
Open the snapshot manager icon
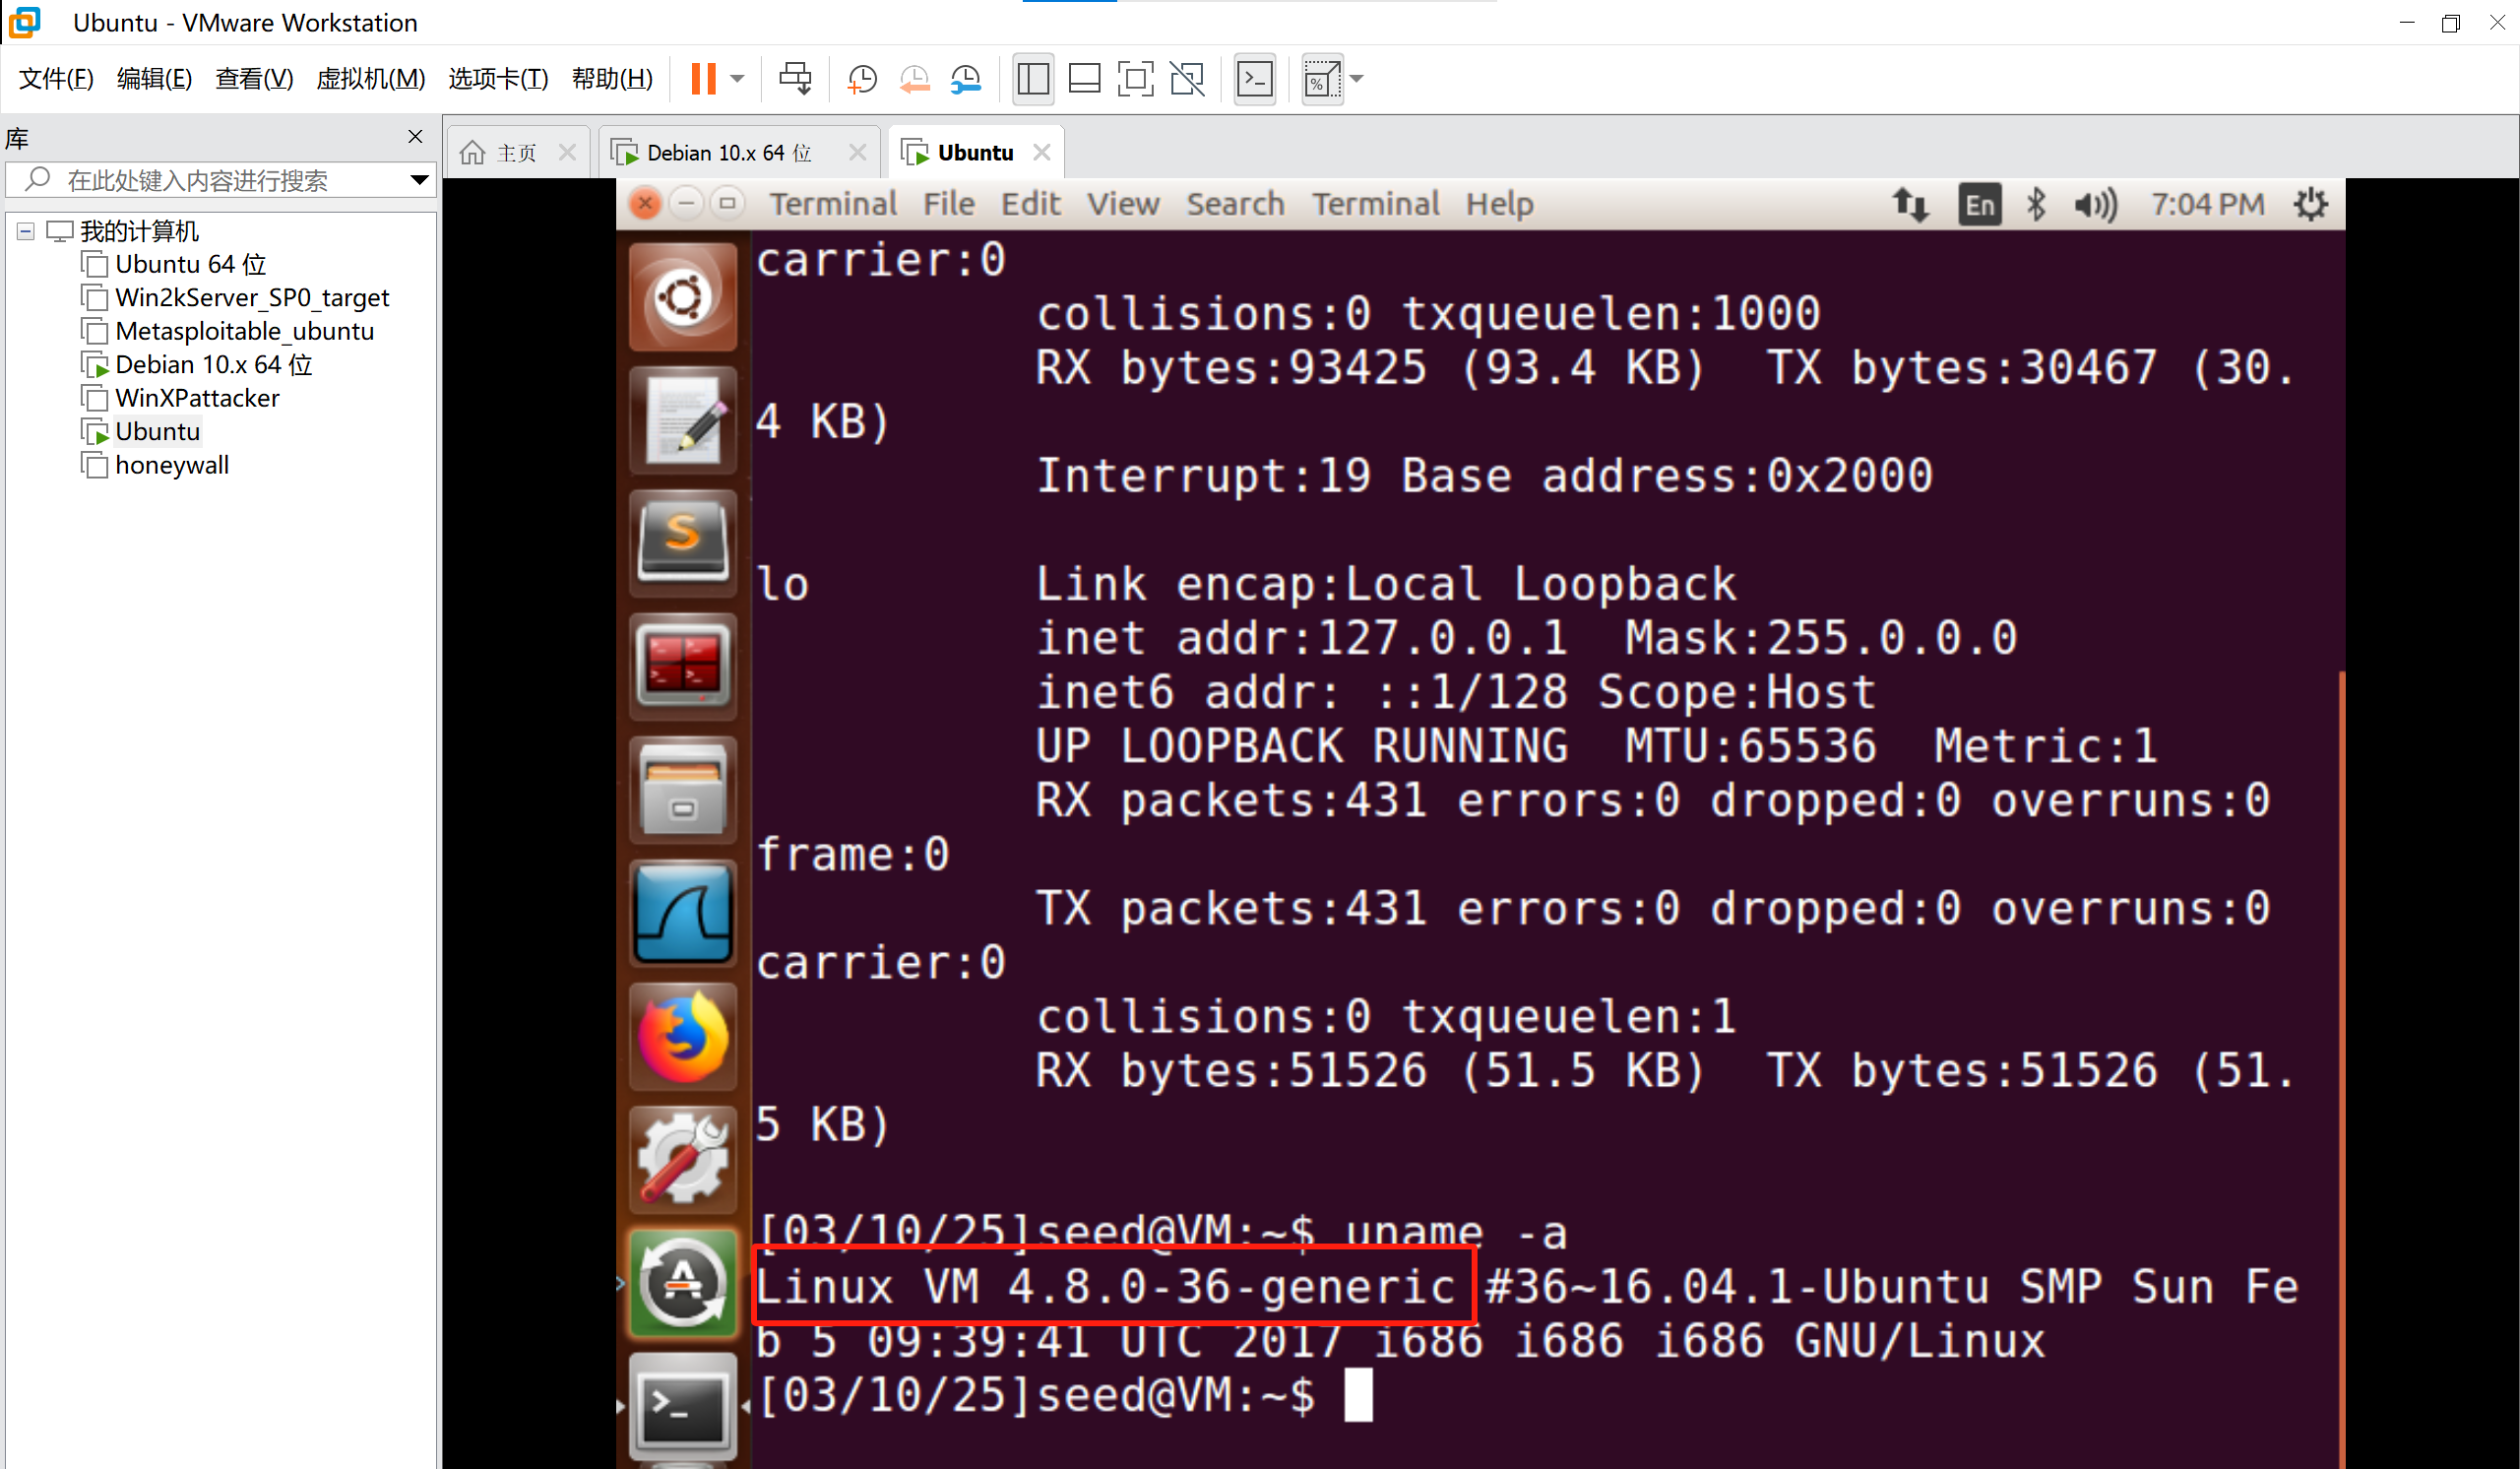click(966, 79)
